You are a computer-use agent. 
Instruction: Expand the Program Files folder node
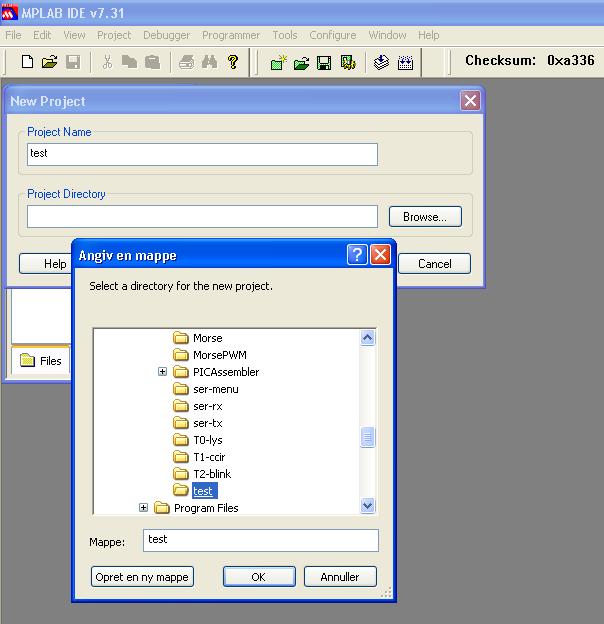143,508
